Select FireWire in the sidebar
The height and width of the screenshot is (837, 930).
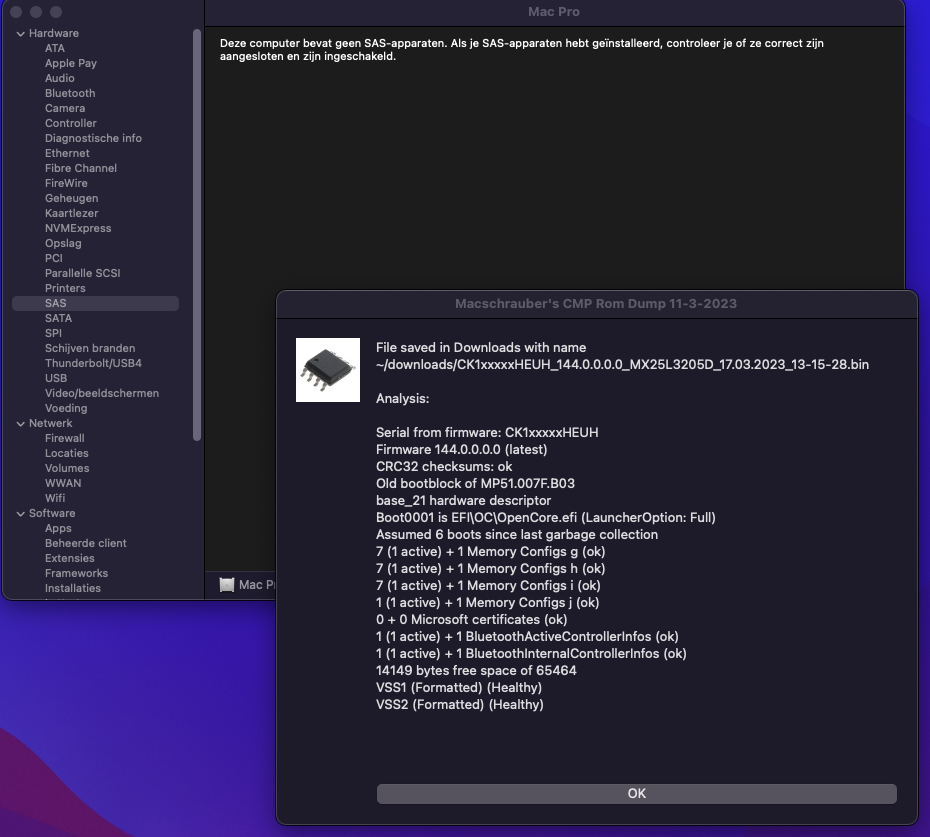click(x=66, y=183)
